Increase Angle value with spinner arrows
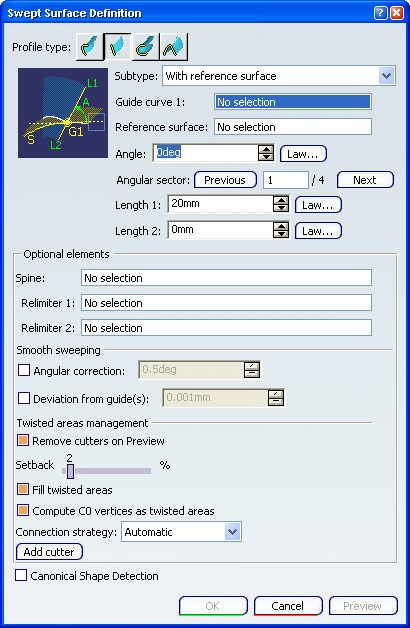Viewport: 410px width, 628px height. [x=266, y=149]
